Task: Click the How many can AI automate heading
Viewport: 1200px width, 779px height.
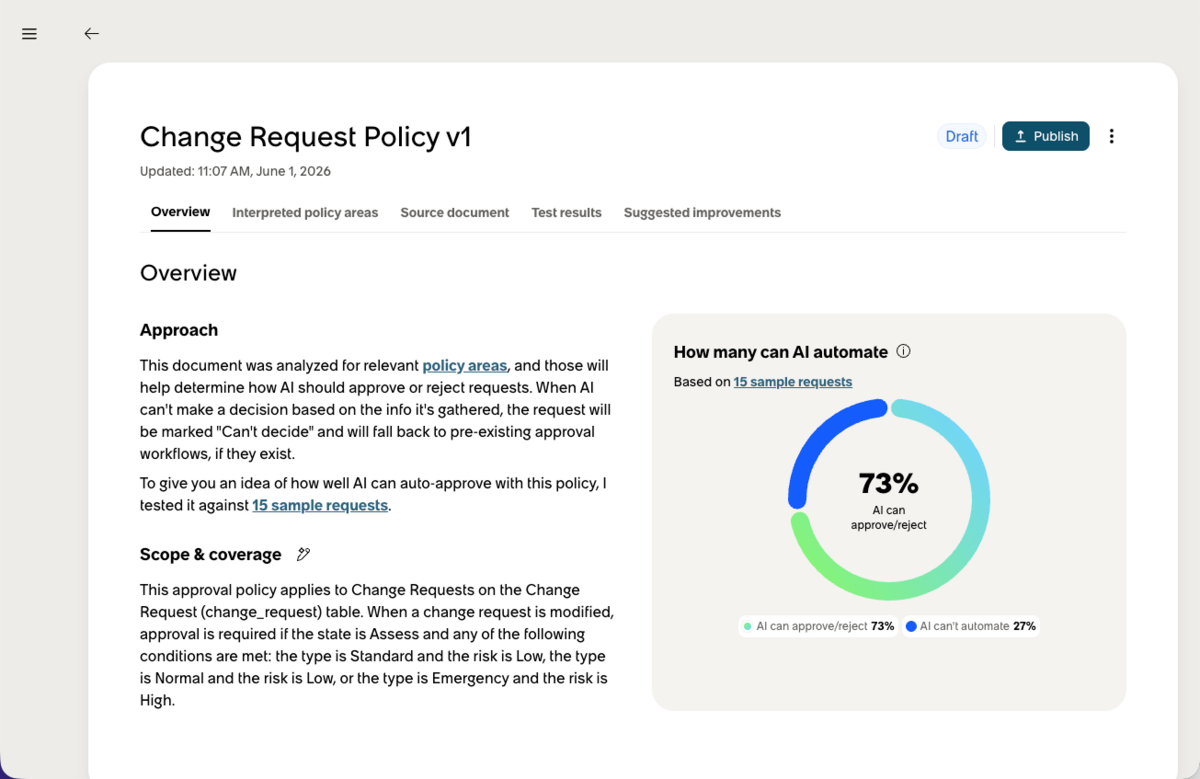Action: (781, 351)
